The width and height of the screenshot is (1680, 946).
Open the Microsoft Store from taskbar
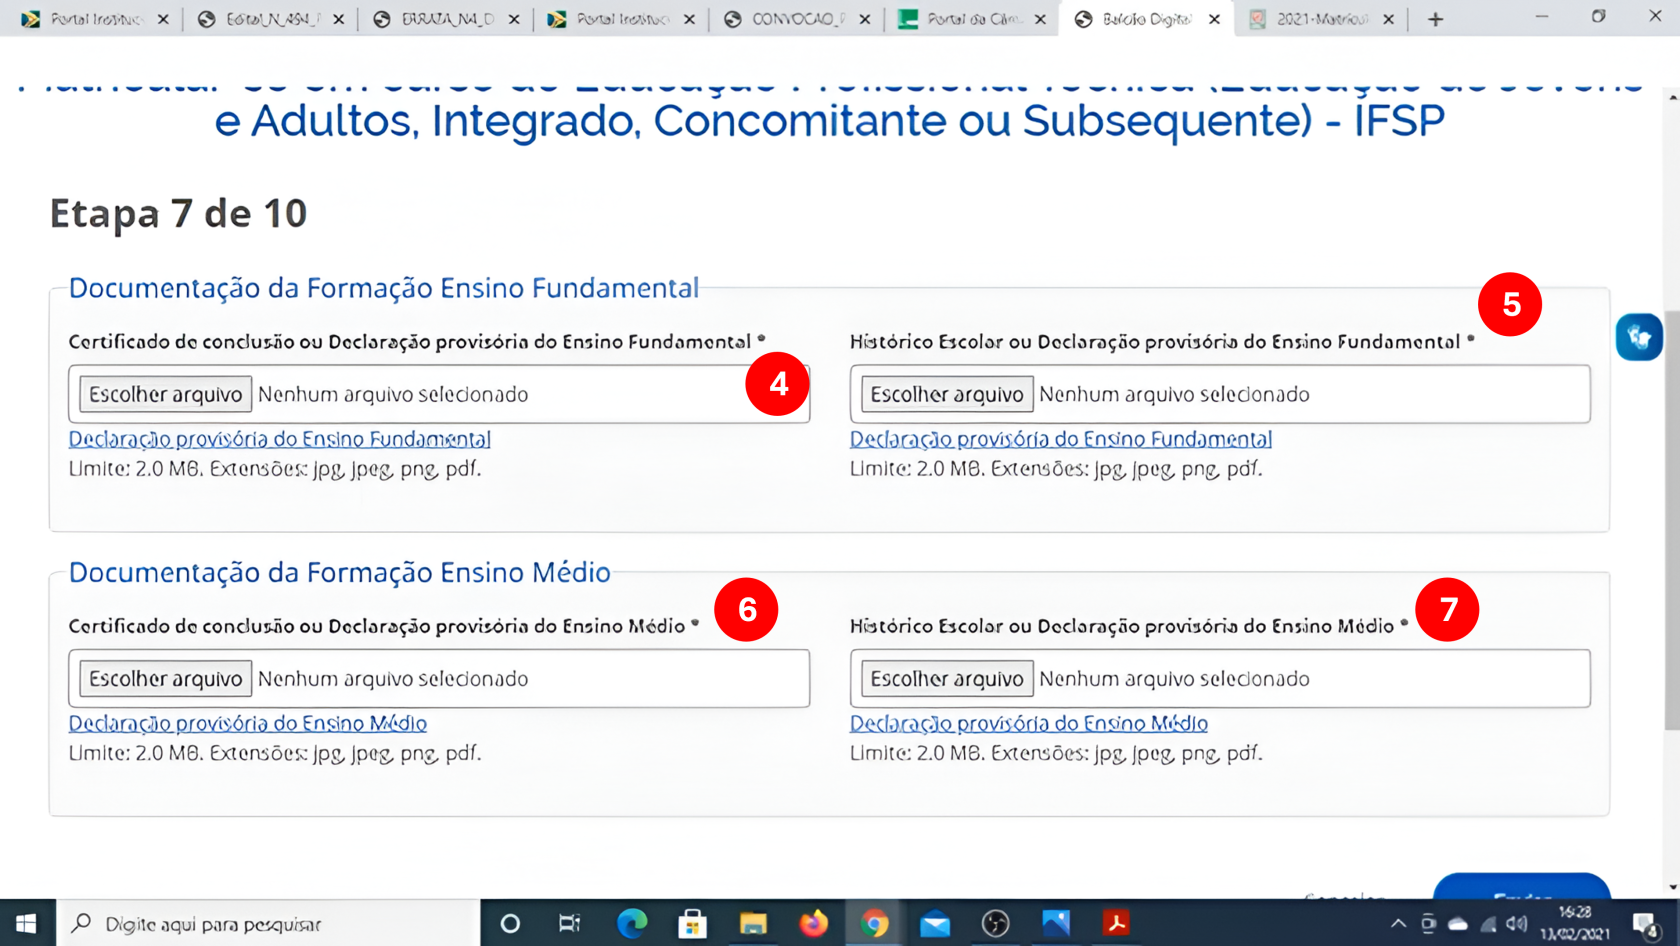coord(694,923)
